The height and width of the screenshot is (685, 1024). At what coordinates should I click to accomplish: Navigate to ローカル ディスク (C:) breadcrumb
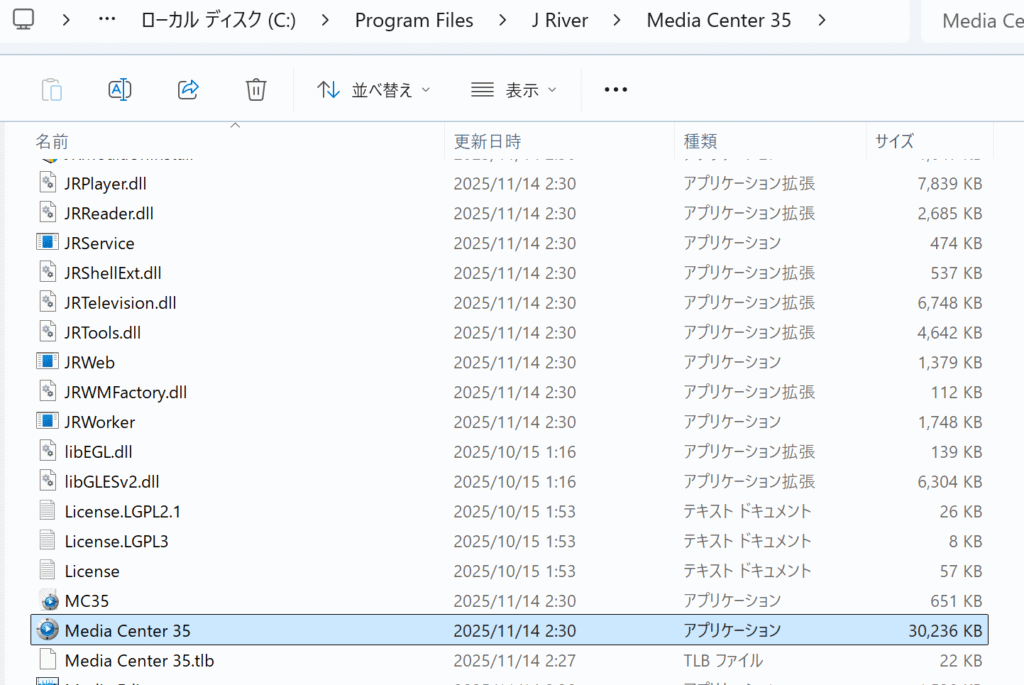tap(219, 20)
